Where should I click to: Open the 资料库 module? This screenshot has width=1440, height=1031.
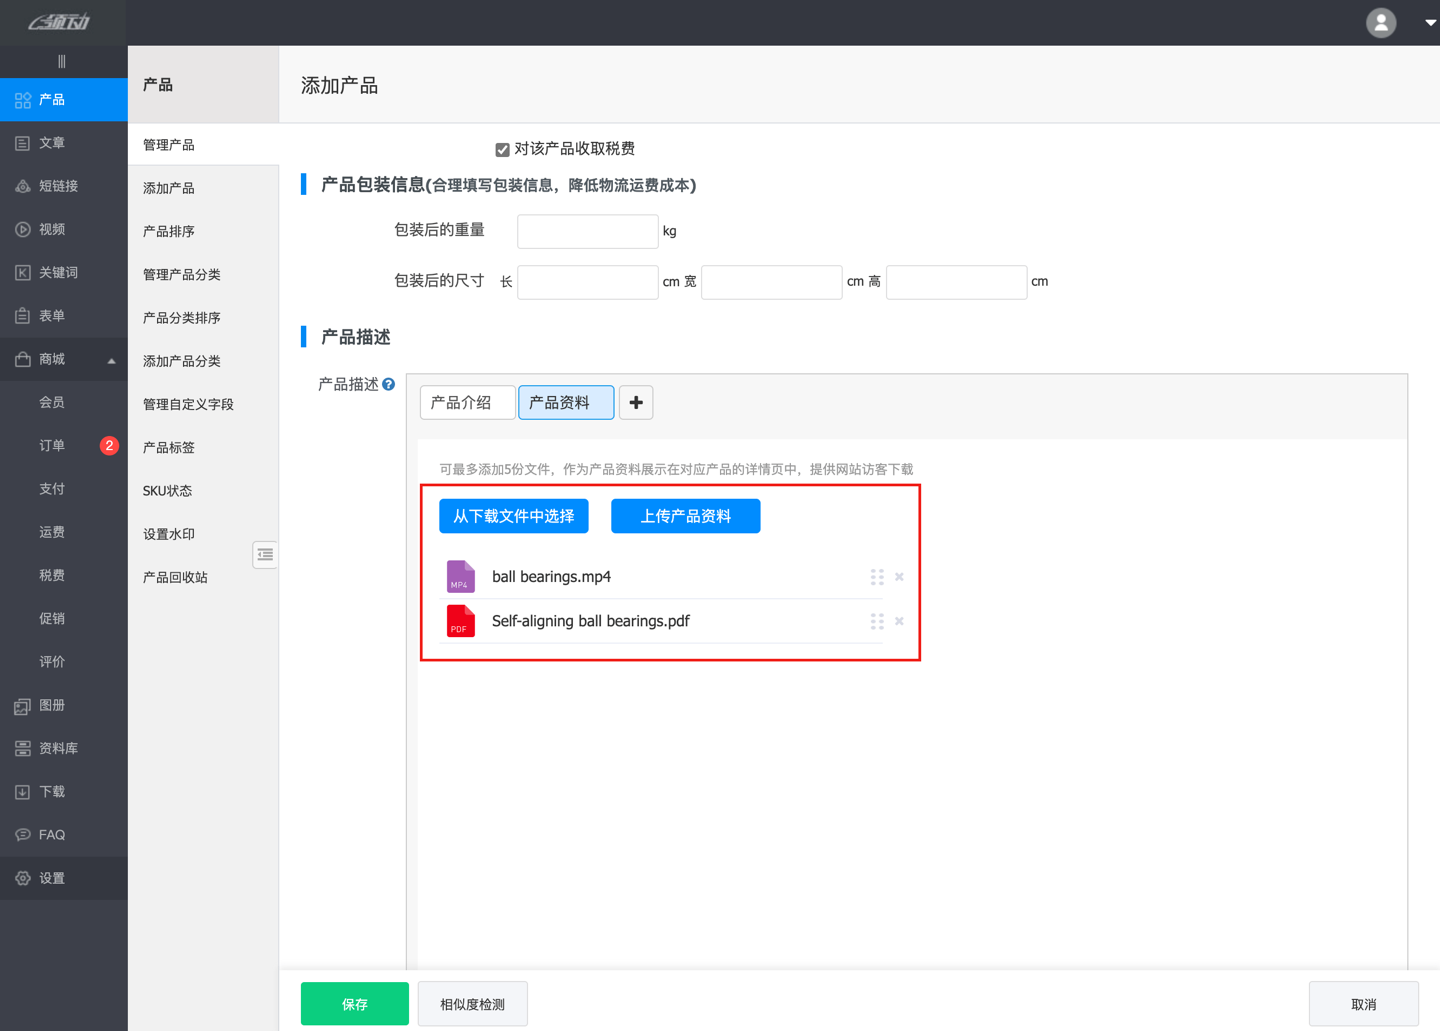[x=53, y=747]
